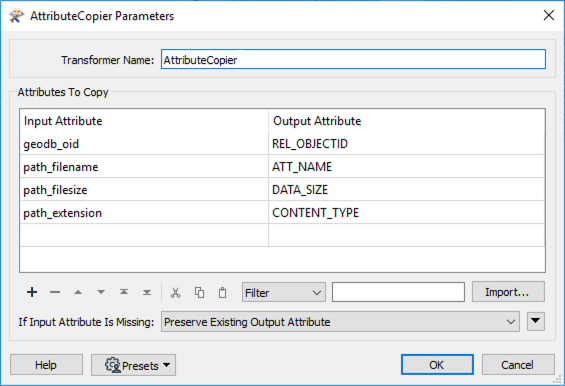Click the AttributeCopier title bar icon
The image size is (565, 386).
click(17, 16)
